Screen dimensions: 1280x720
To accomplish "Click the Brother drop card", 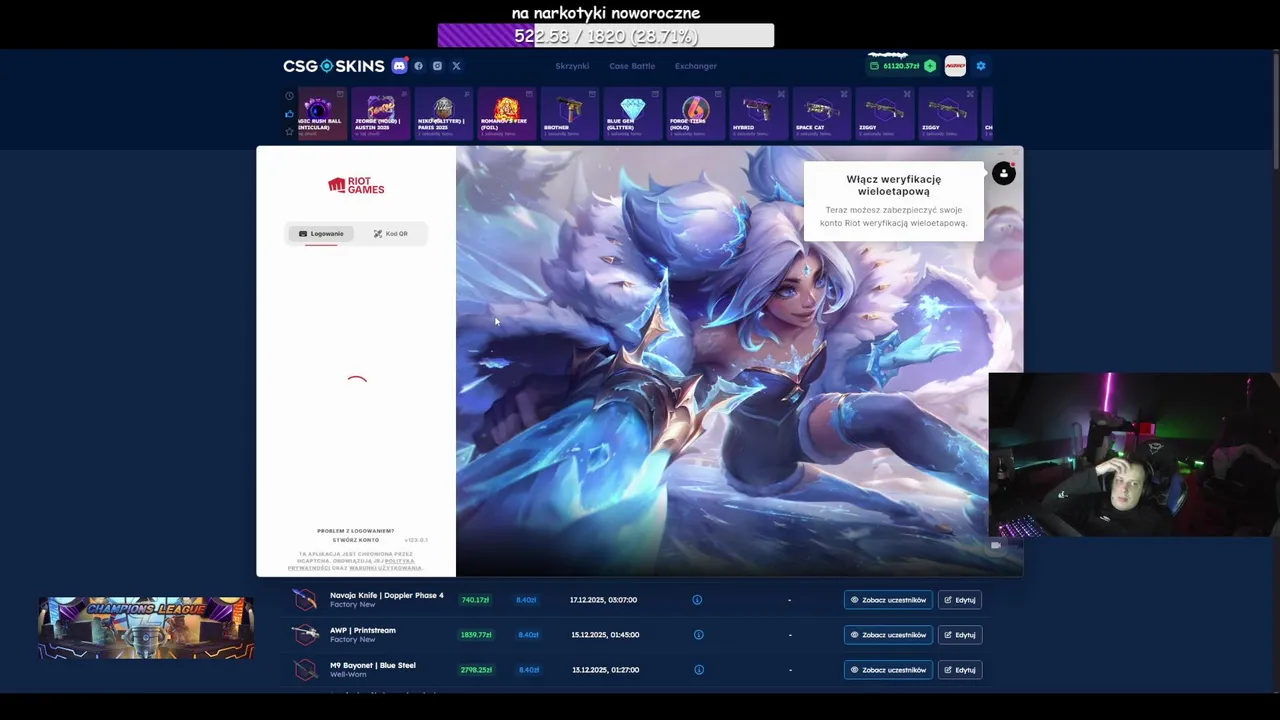I will 569,113.
